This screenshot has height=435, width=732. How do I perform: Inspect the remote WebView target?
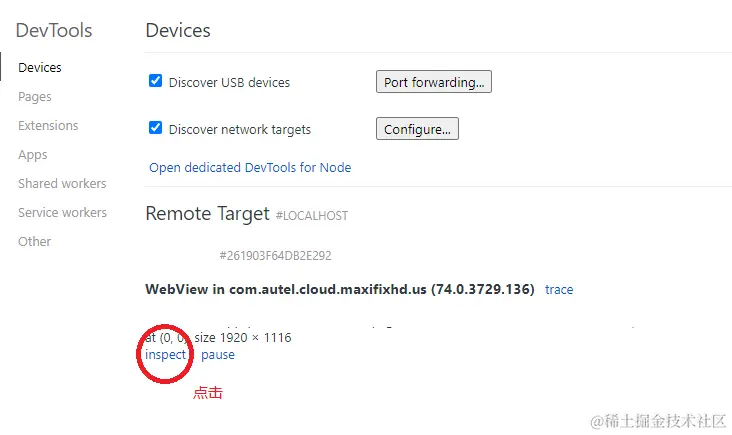pos(165,355)
